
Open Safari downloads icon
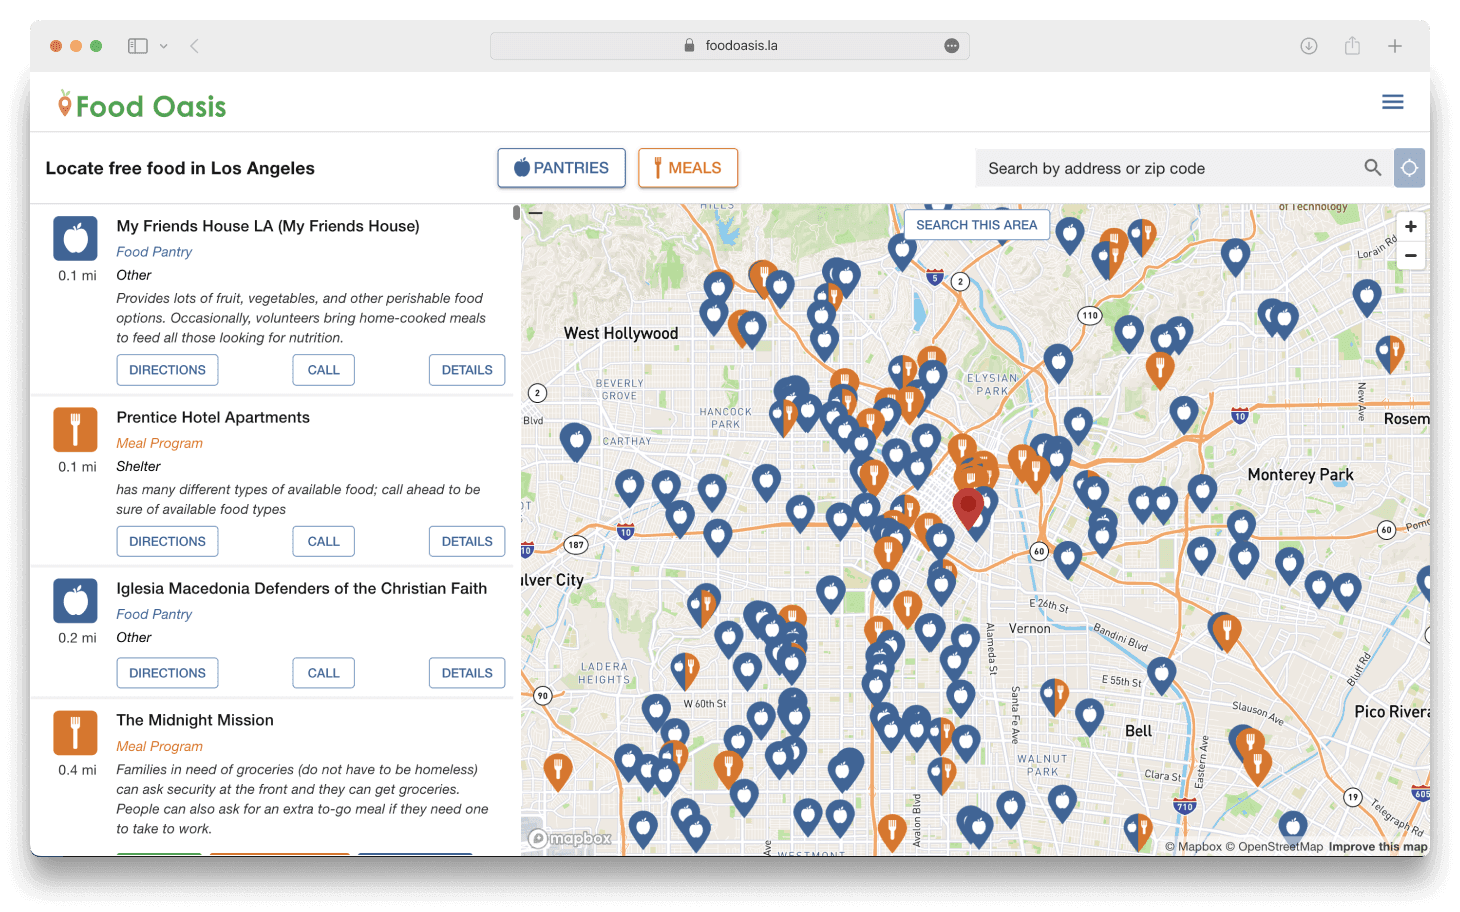[x=1308, y=46]
